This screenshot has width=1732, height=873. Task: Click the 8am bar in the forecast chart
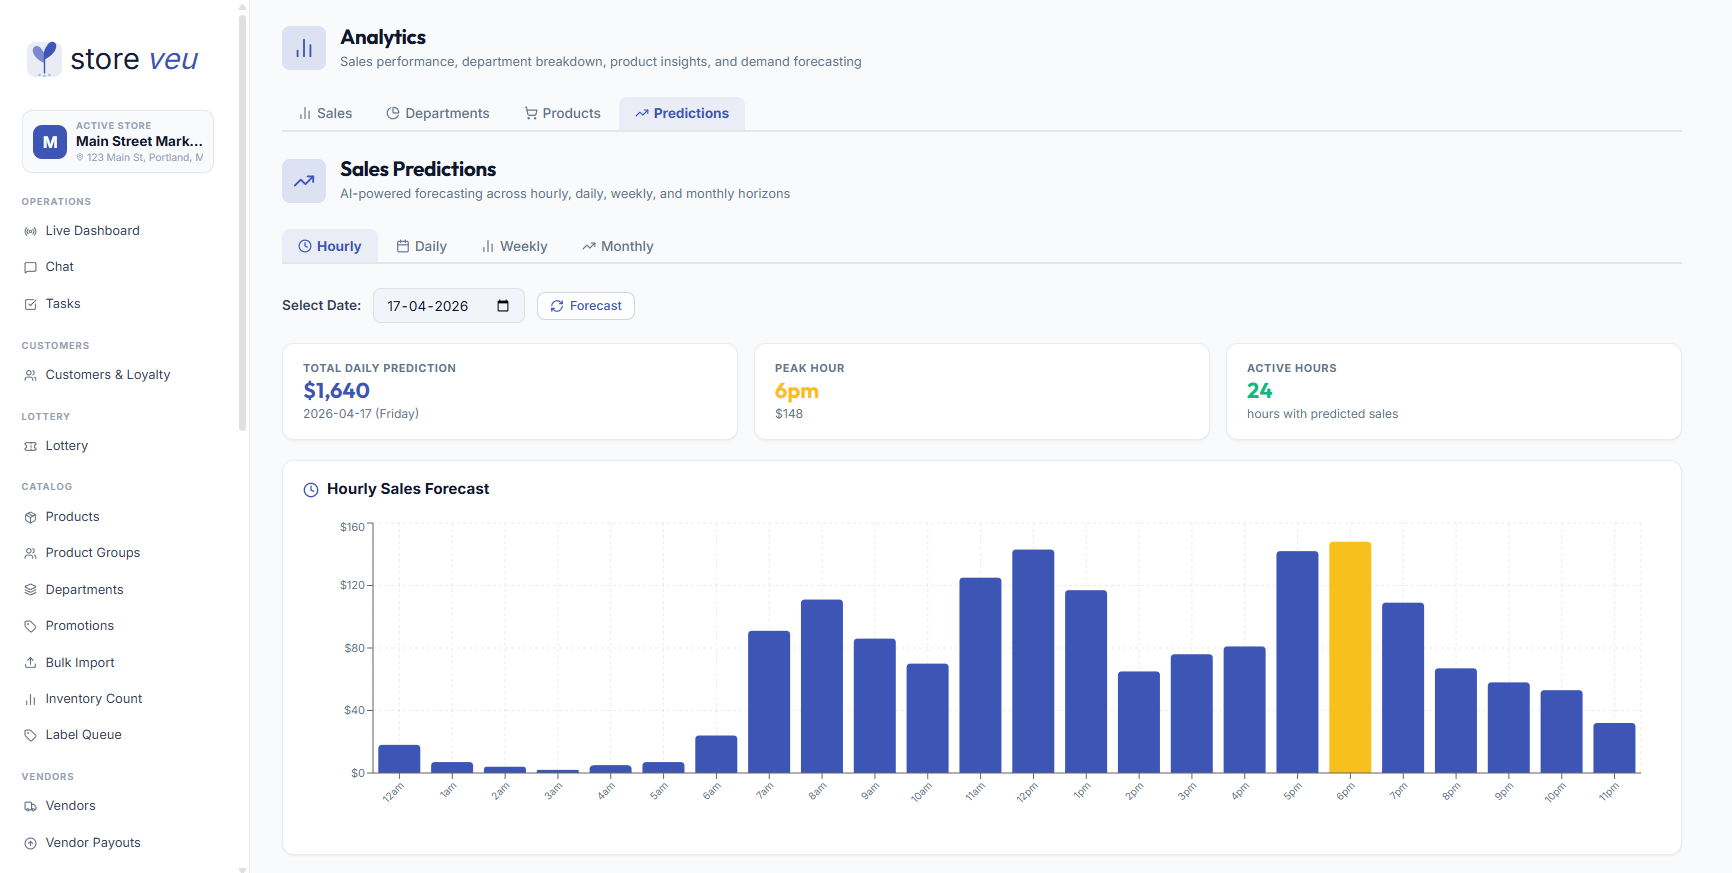coord(822,686)
